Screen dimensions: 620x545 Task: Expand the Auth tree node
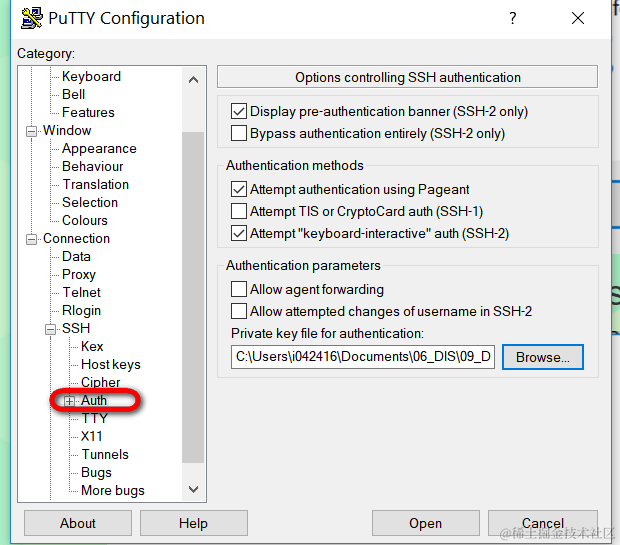pyautogui.click(x=69, y=401)
